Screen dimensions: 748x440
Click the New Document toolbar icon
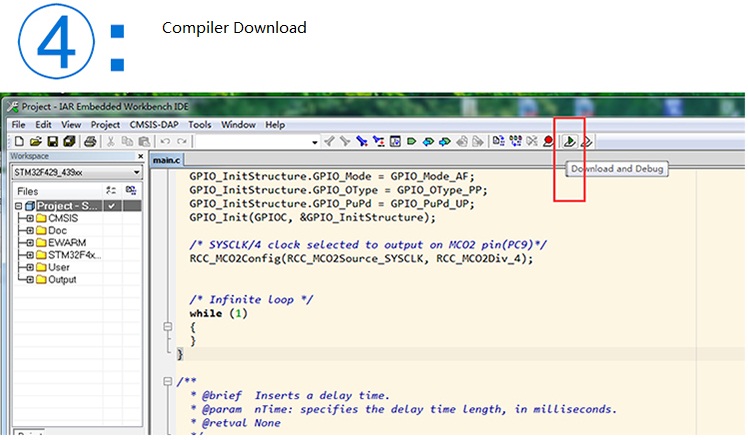point(18,142)
